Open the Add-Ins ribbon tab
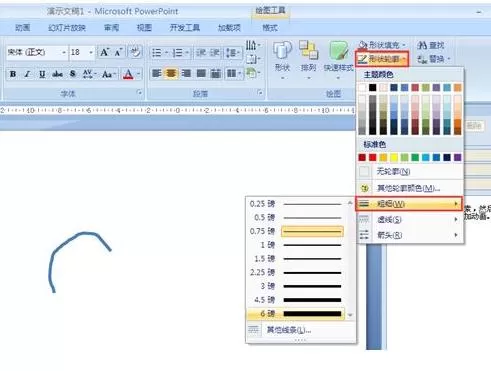This screenshot has height=371, width=491. pyautogui.click(x=229, y=28)
